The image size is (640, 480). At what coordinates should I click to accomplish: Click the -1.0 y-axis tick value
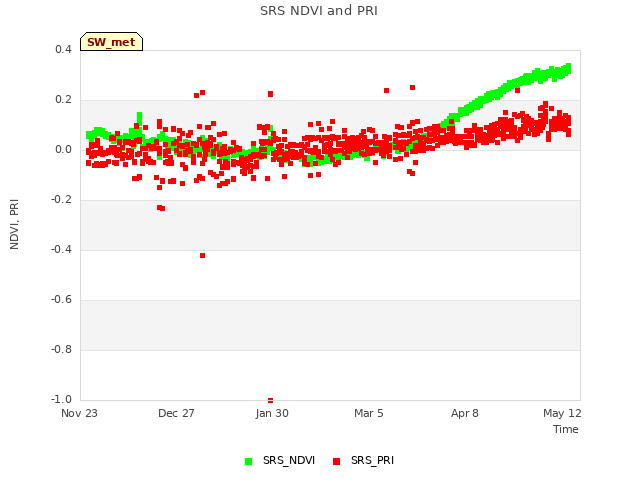pos(61,399)
